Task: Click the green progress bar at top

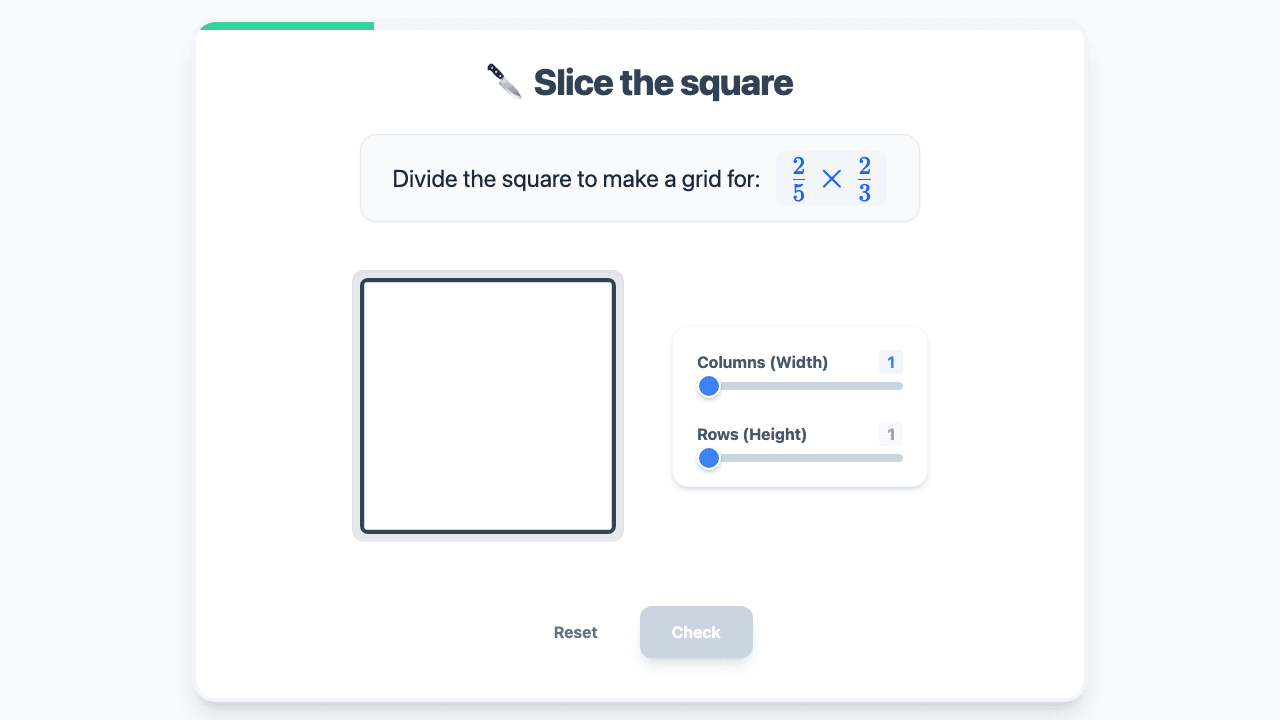Action: [x=285, y=25]
